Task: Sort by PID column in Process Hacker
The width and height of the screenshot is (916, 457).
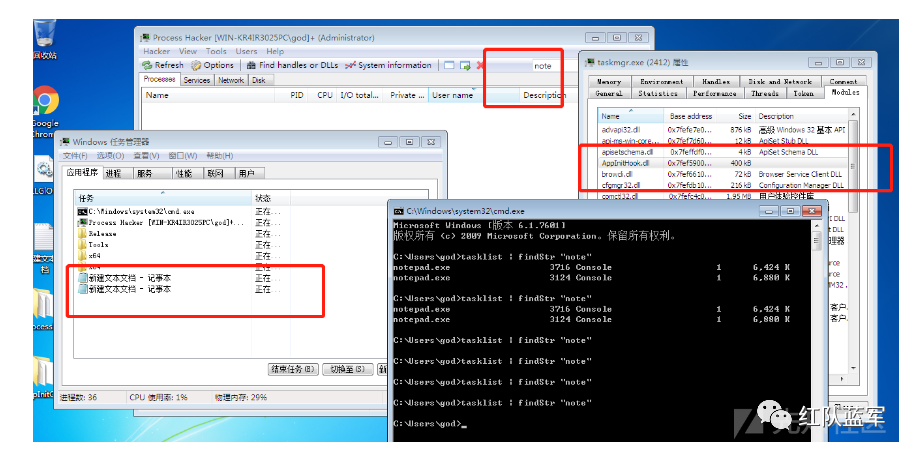Action: tap(297, 95)
